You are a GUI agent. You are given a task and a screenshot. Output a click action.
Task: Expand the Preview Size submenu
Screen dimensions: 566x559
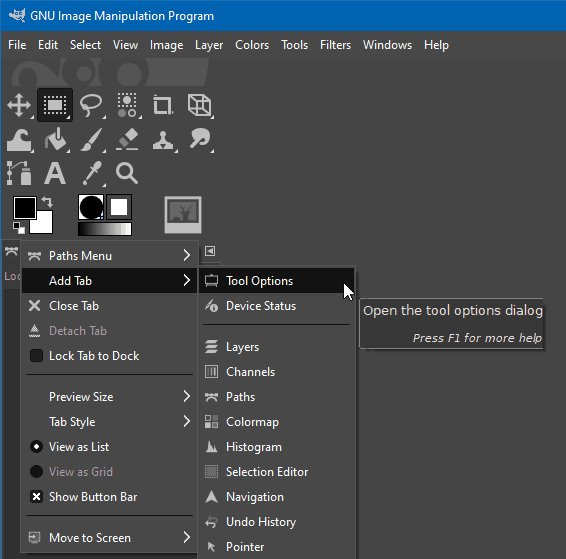109,397
